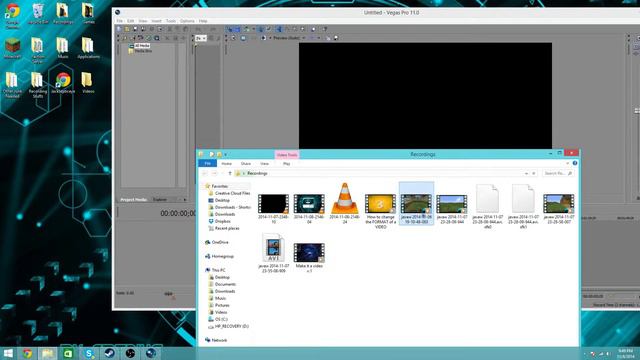The image size is (640, 360).
Task: Select Creative Cloud Files in Favorites
Action: click(229, 193)
